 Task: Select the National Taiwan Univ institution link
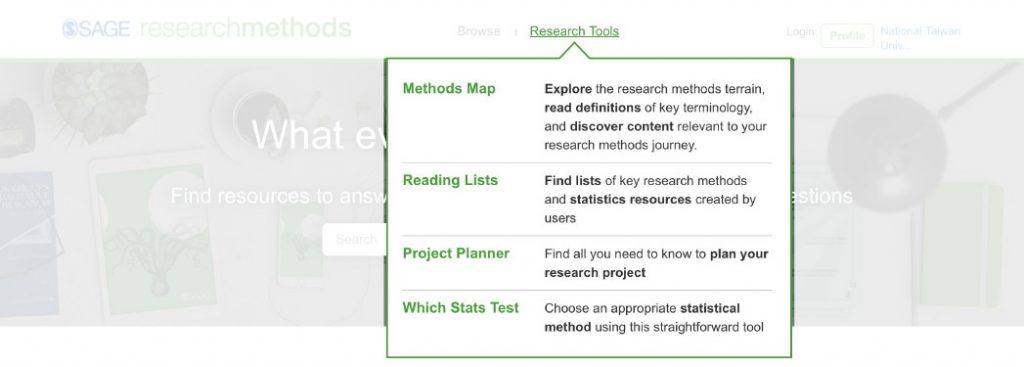[x=920, y=38]
